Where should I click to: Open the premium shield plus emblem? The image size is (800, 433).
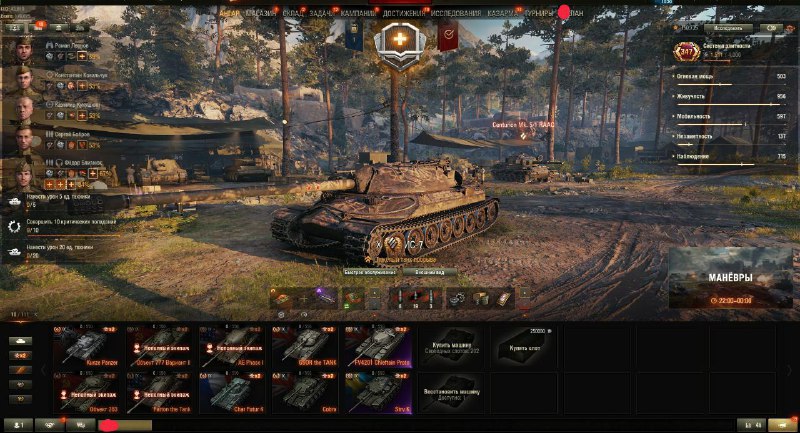(x=399, y=44)
